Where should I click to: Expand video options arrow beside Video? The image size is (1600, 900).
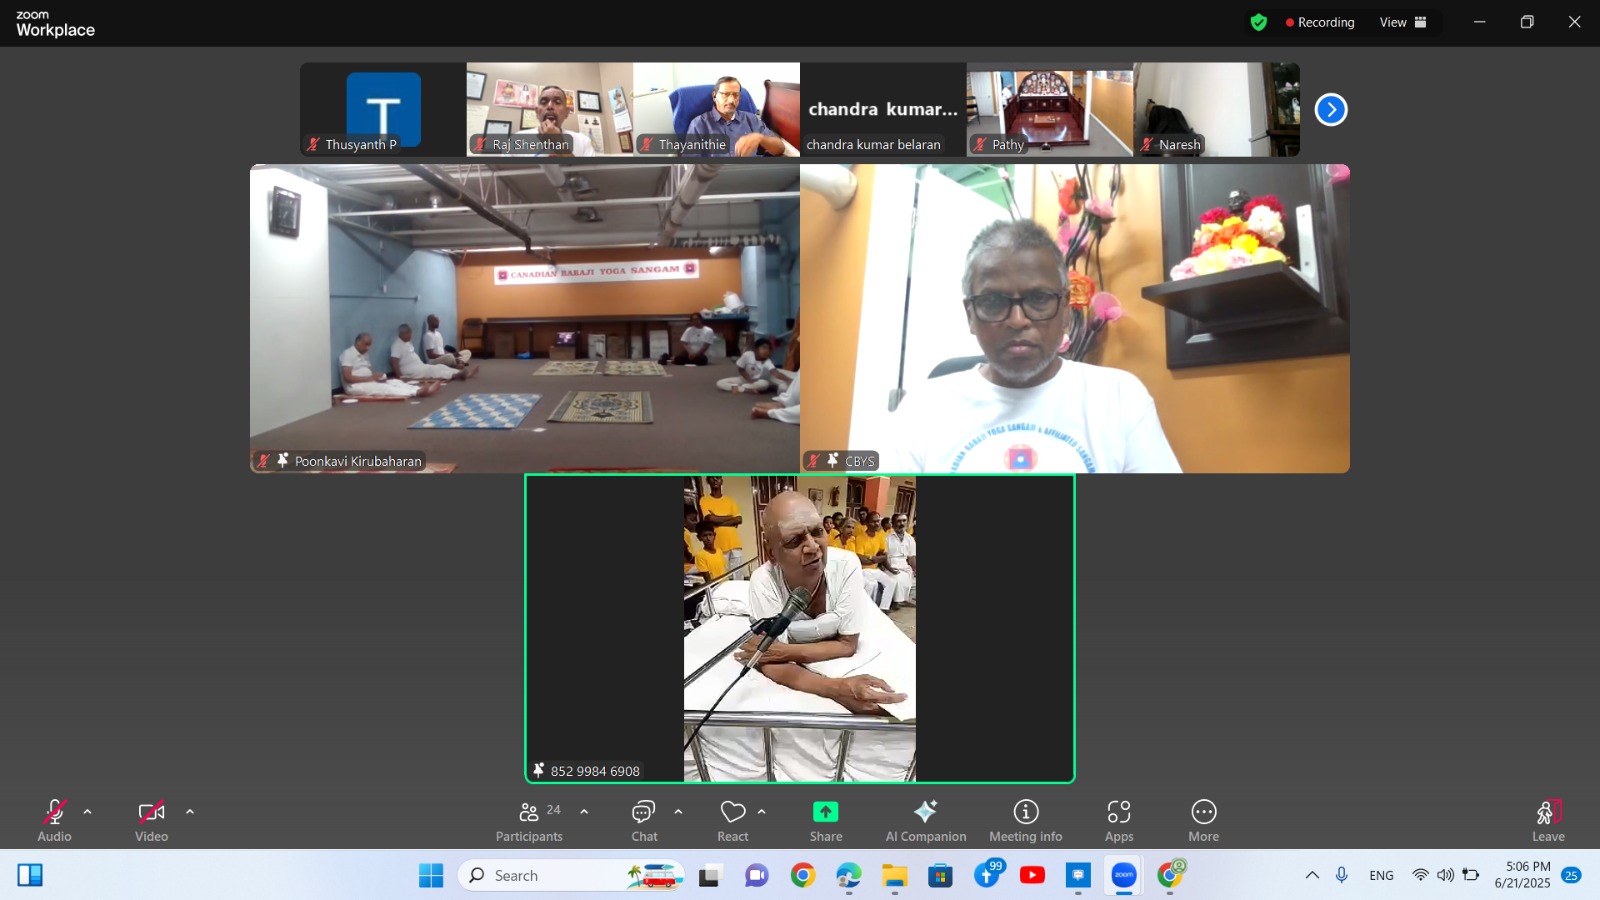point(190,812)
